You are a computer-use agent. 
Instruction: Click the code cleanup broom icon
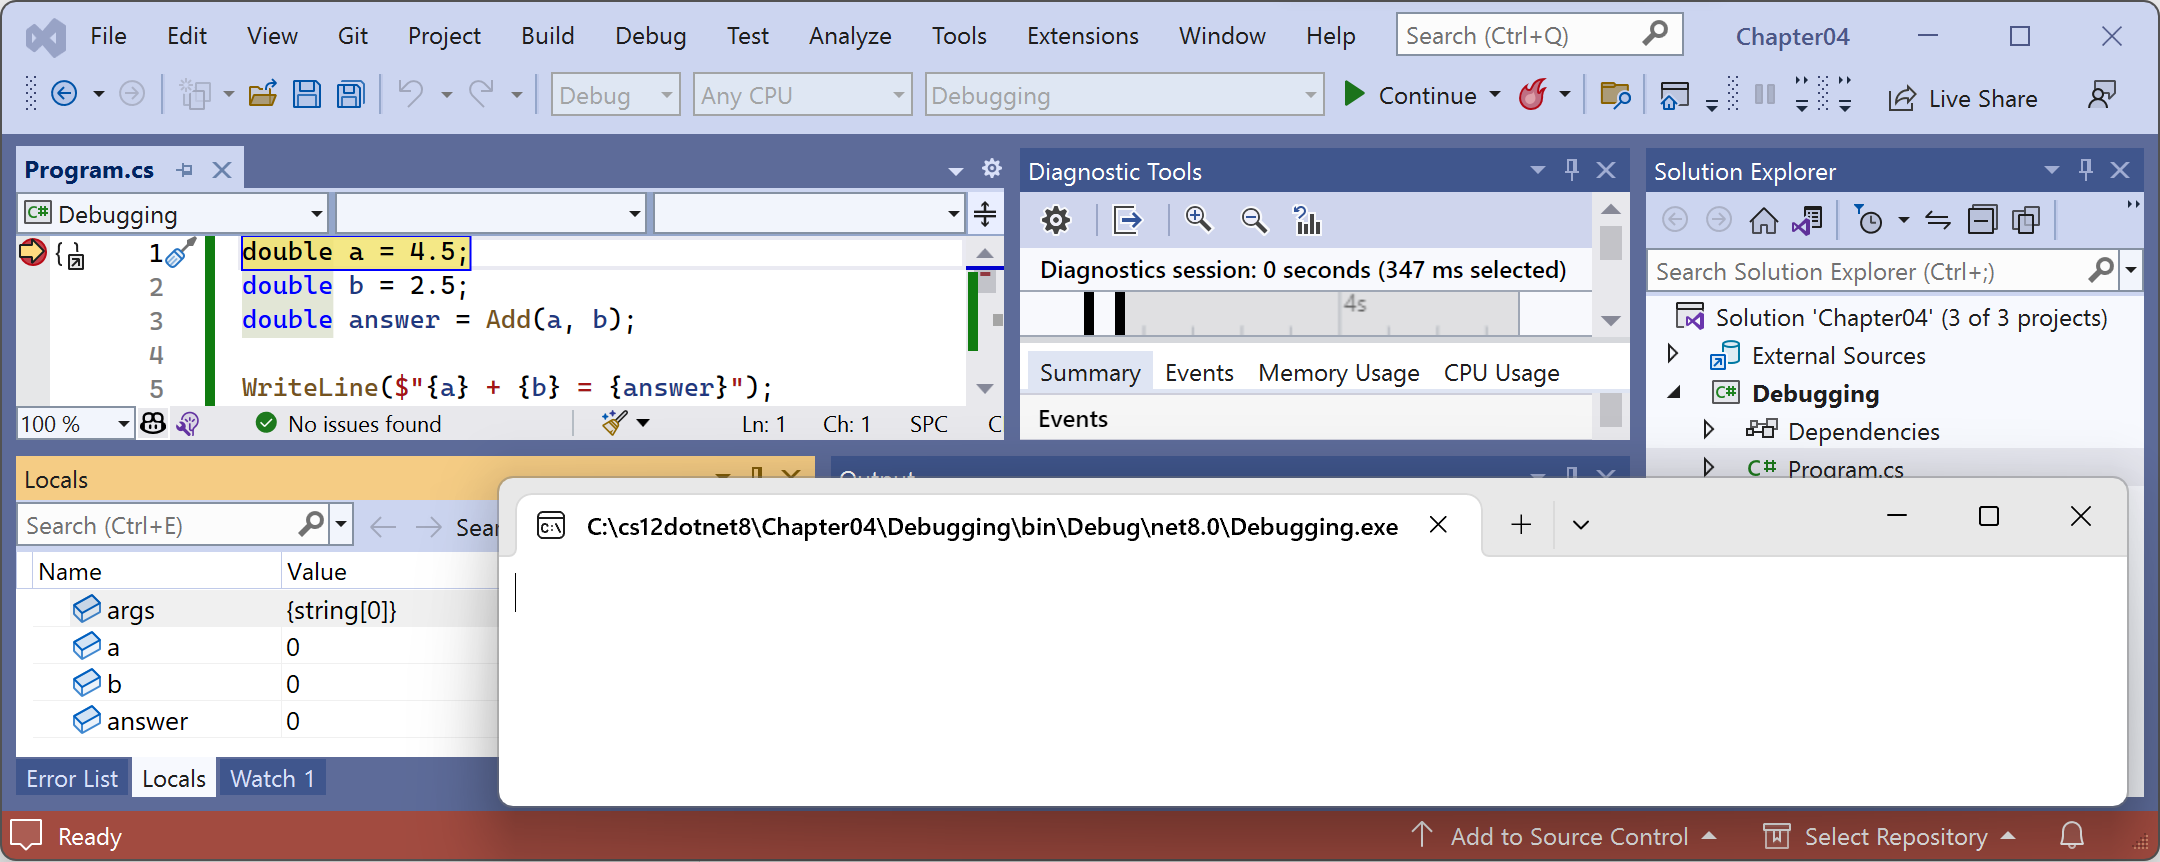[614, 423]
